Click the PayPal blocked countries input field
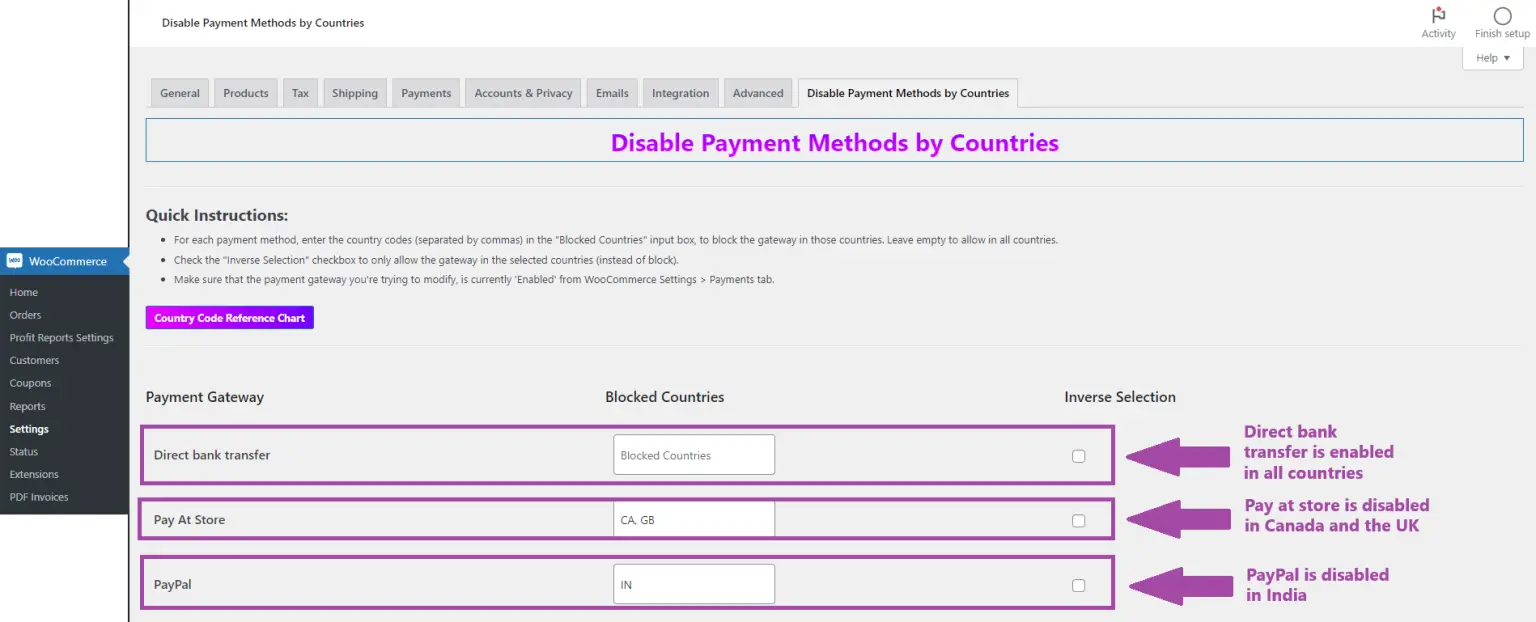 pyautogui.click(x=693, y=583)
